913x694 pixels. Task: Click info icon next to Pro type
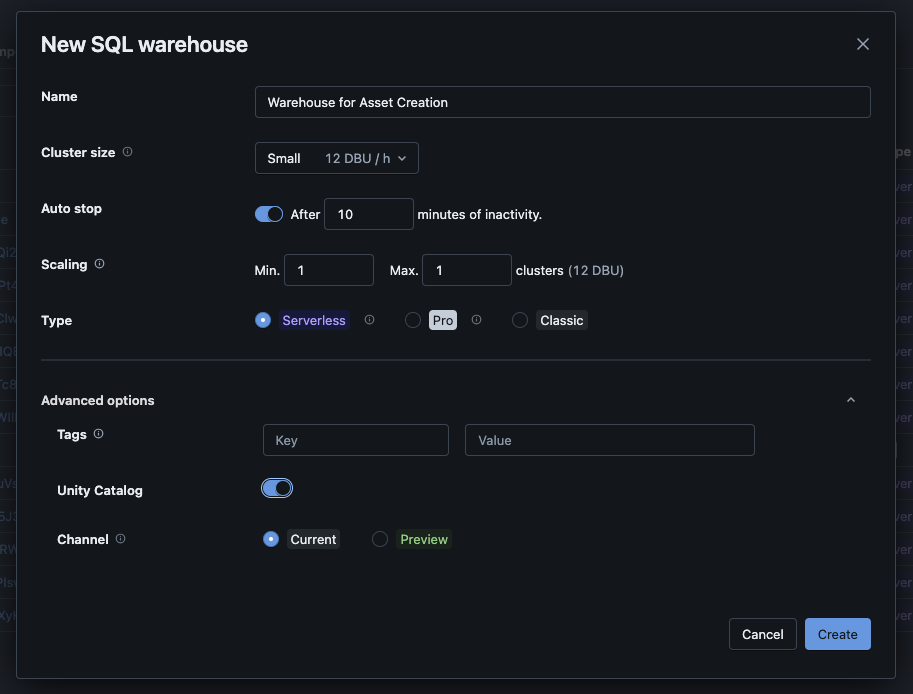point(476,321)
